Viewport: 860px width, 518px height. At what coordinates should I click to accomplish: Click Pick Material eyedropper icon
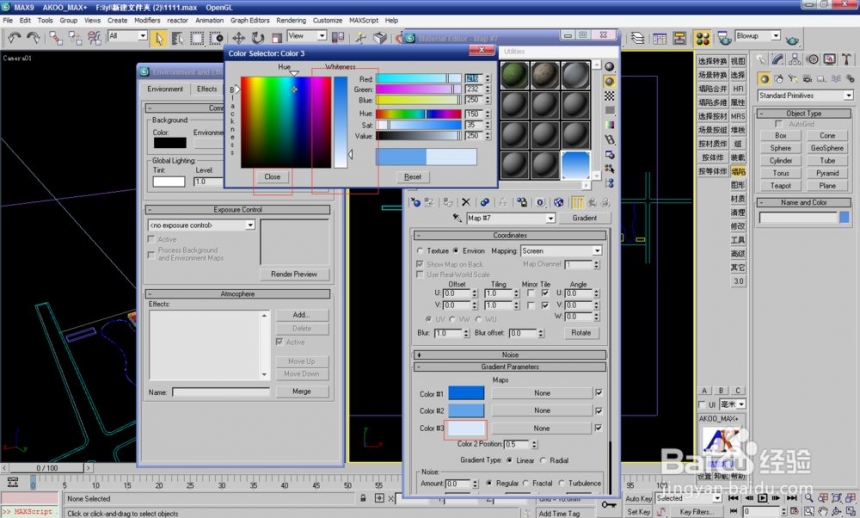[457, 218]
